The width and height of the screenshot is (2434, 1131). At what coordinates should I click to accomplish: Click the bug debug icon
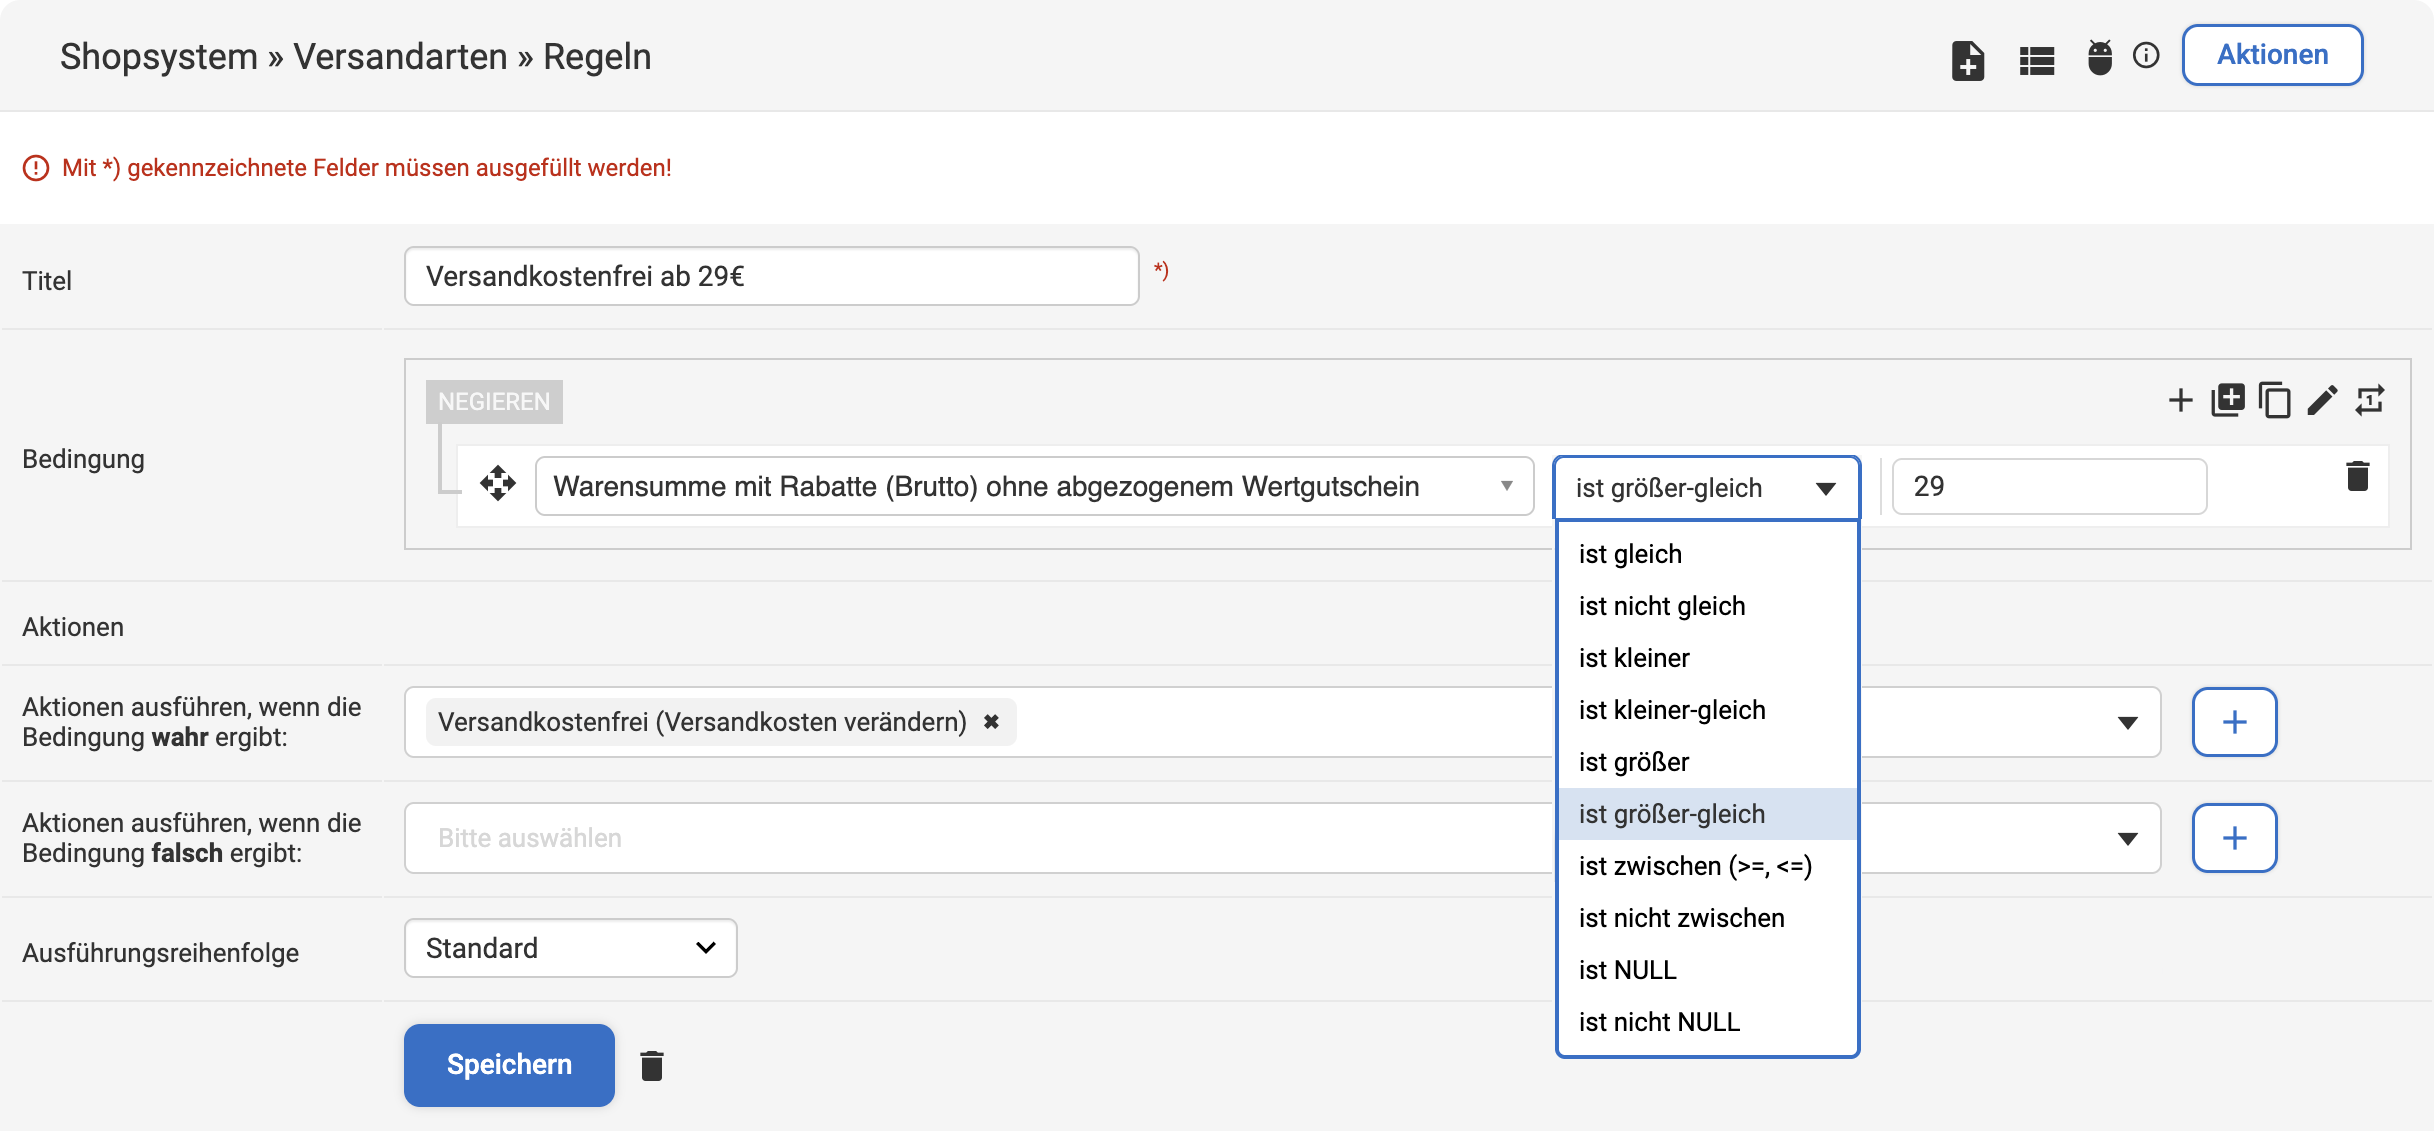(2100, 57)
